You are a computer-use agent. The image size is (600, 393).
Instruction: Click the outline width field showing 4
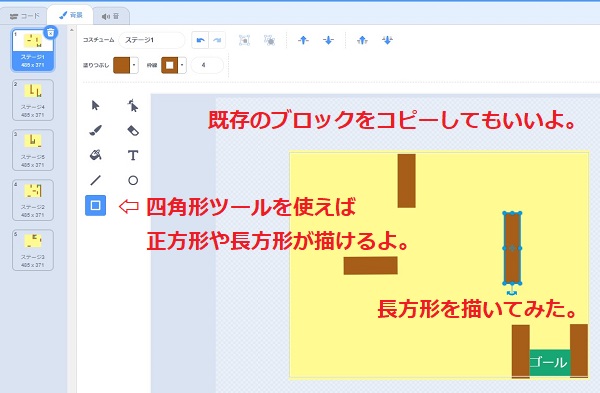pyautogui.click(x=207, y=65)
